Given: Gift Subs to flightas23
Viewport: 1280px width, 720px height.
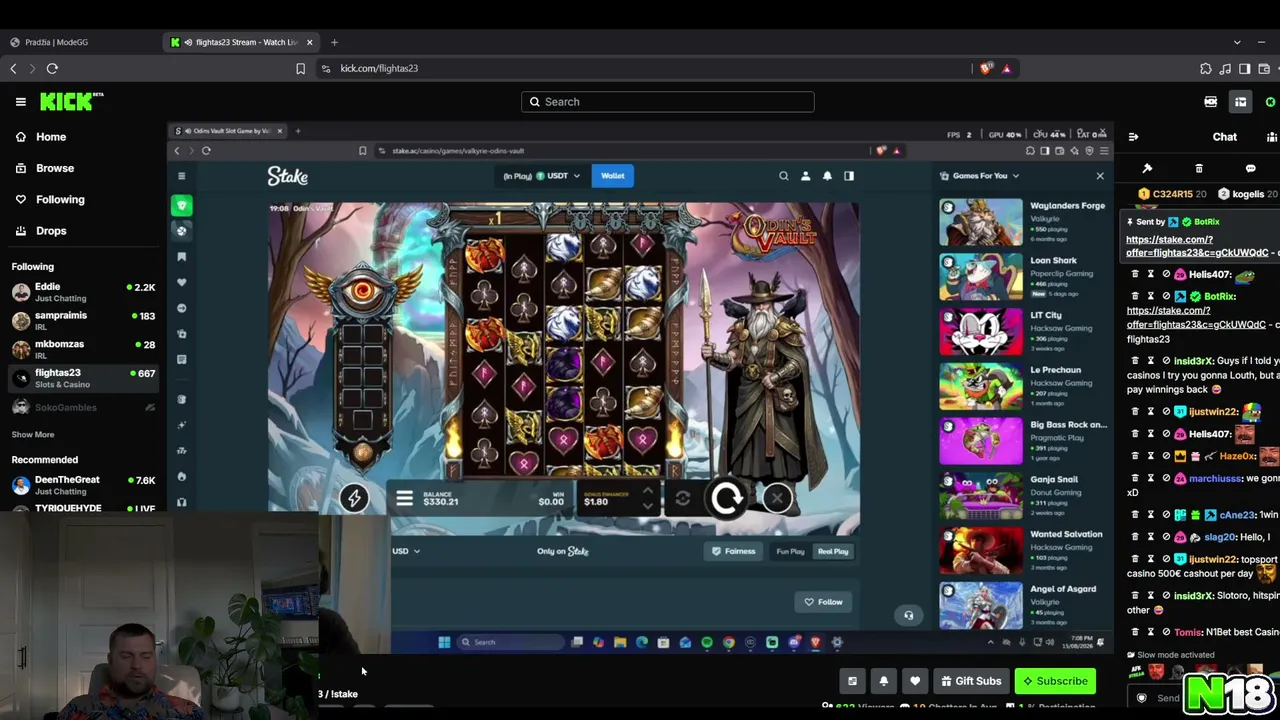Looking at the screenshot, I should [971, 681].
